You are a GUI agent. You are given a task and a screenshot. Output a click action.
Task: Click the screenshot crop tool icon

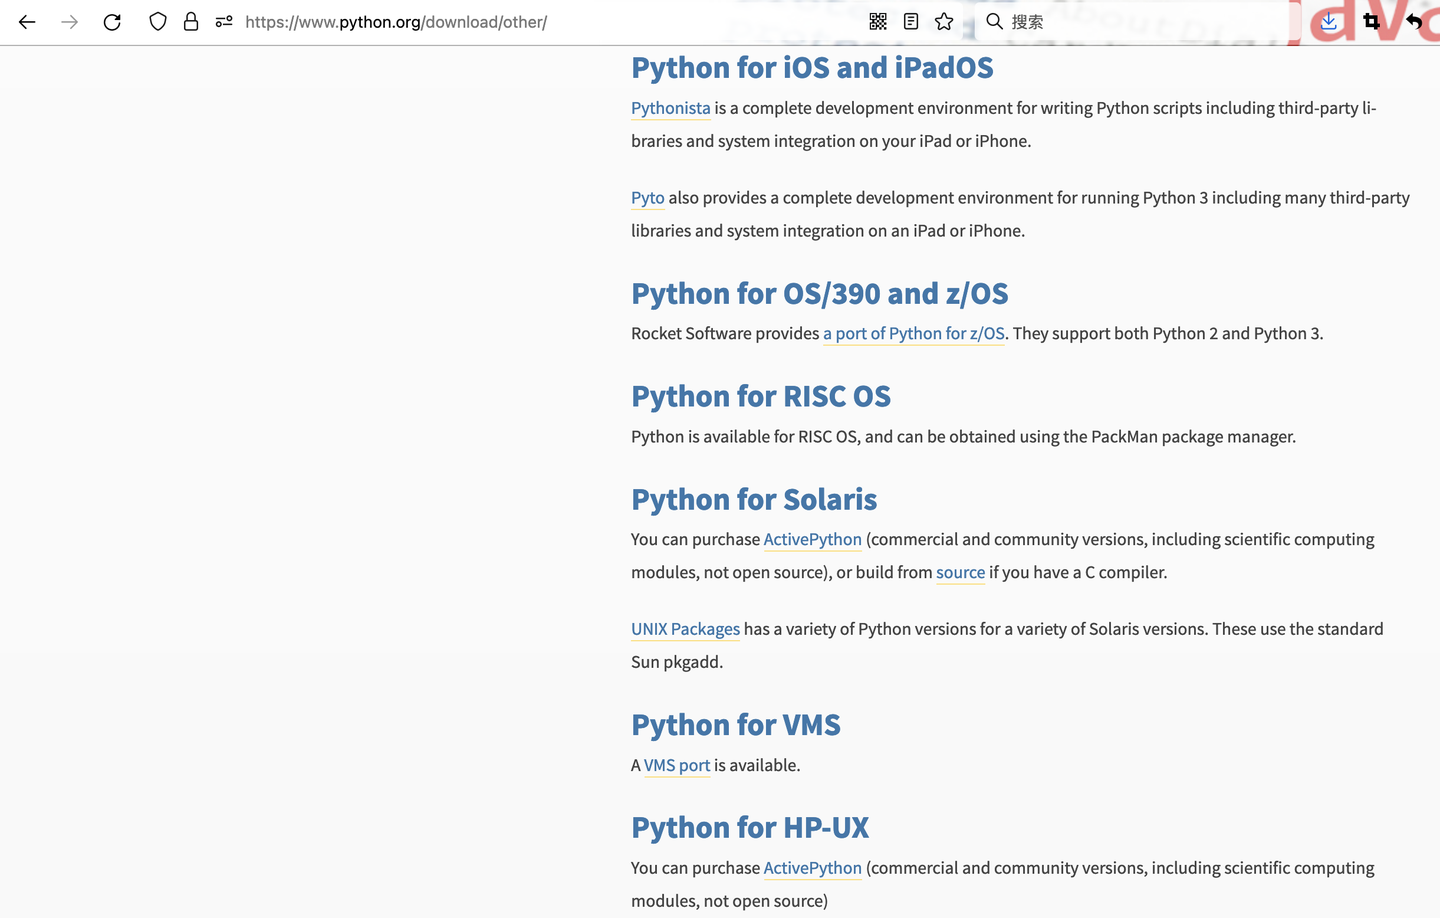click(1372, 22)
